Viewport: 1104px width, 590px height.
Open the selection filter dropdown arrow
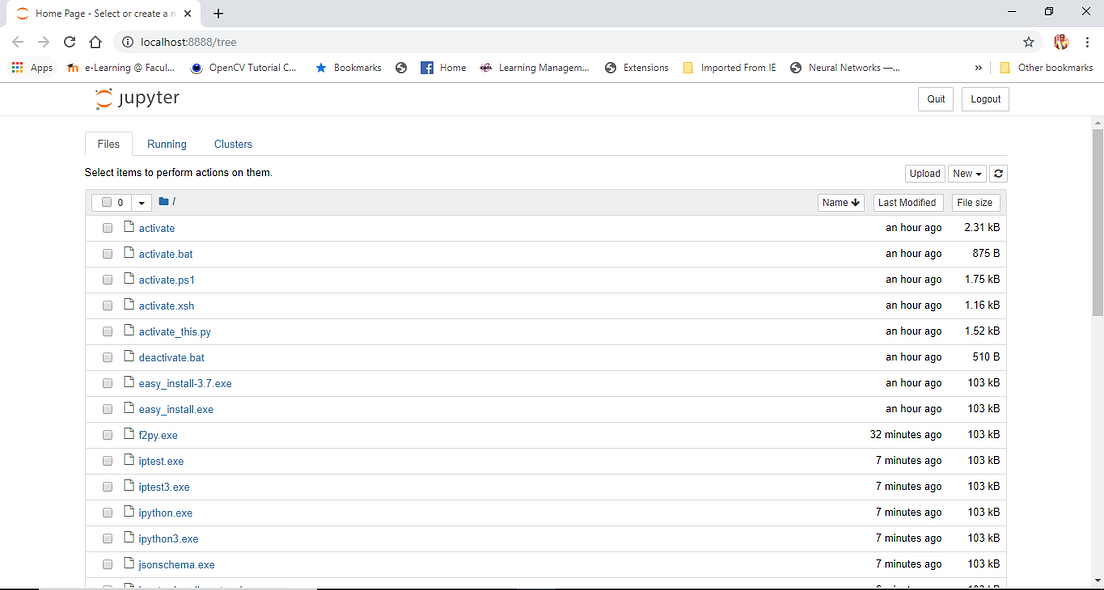[141, 201]
